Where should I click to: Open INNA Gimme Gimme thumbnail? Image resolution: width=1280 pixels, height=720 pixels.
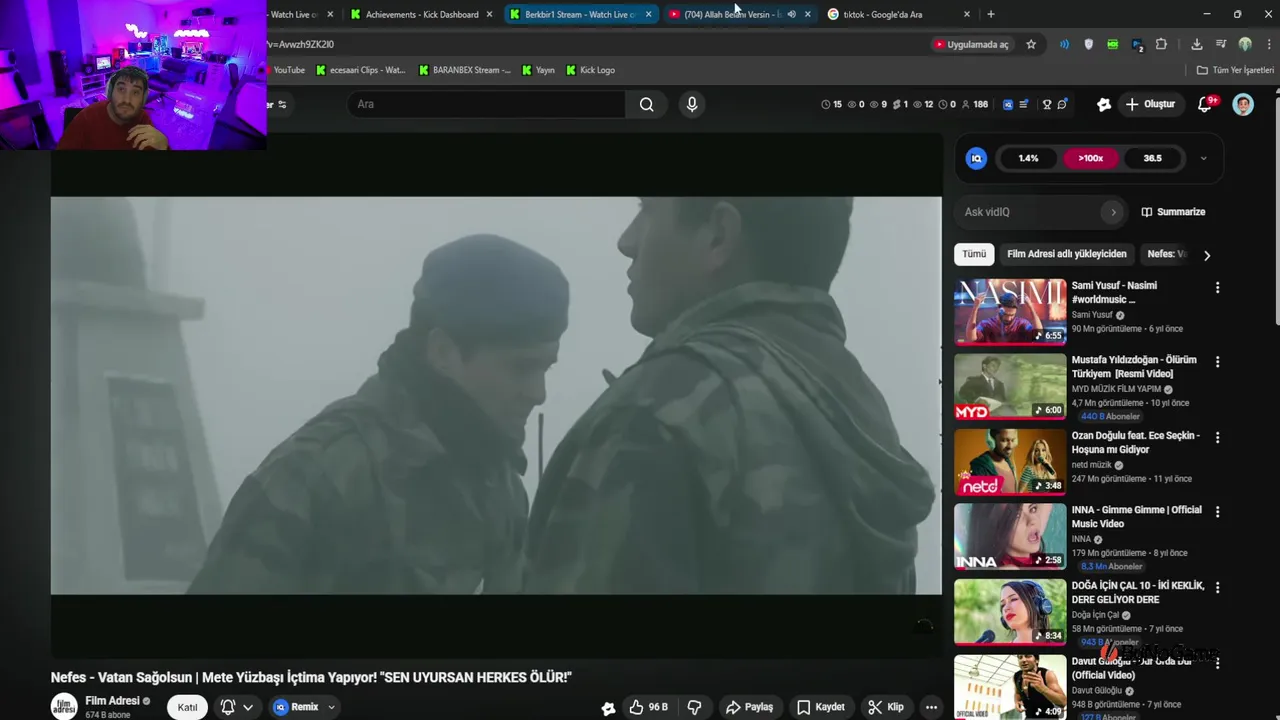coord(1010,536)
